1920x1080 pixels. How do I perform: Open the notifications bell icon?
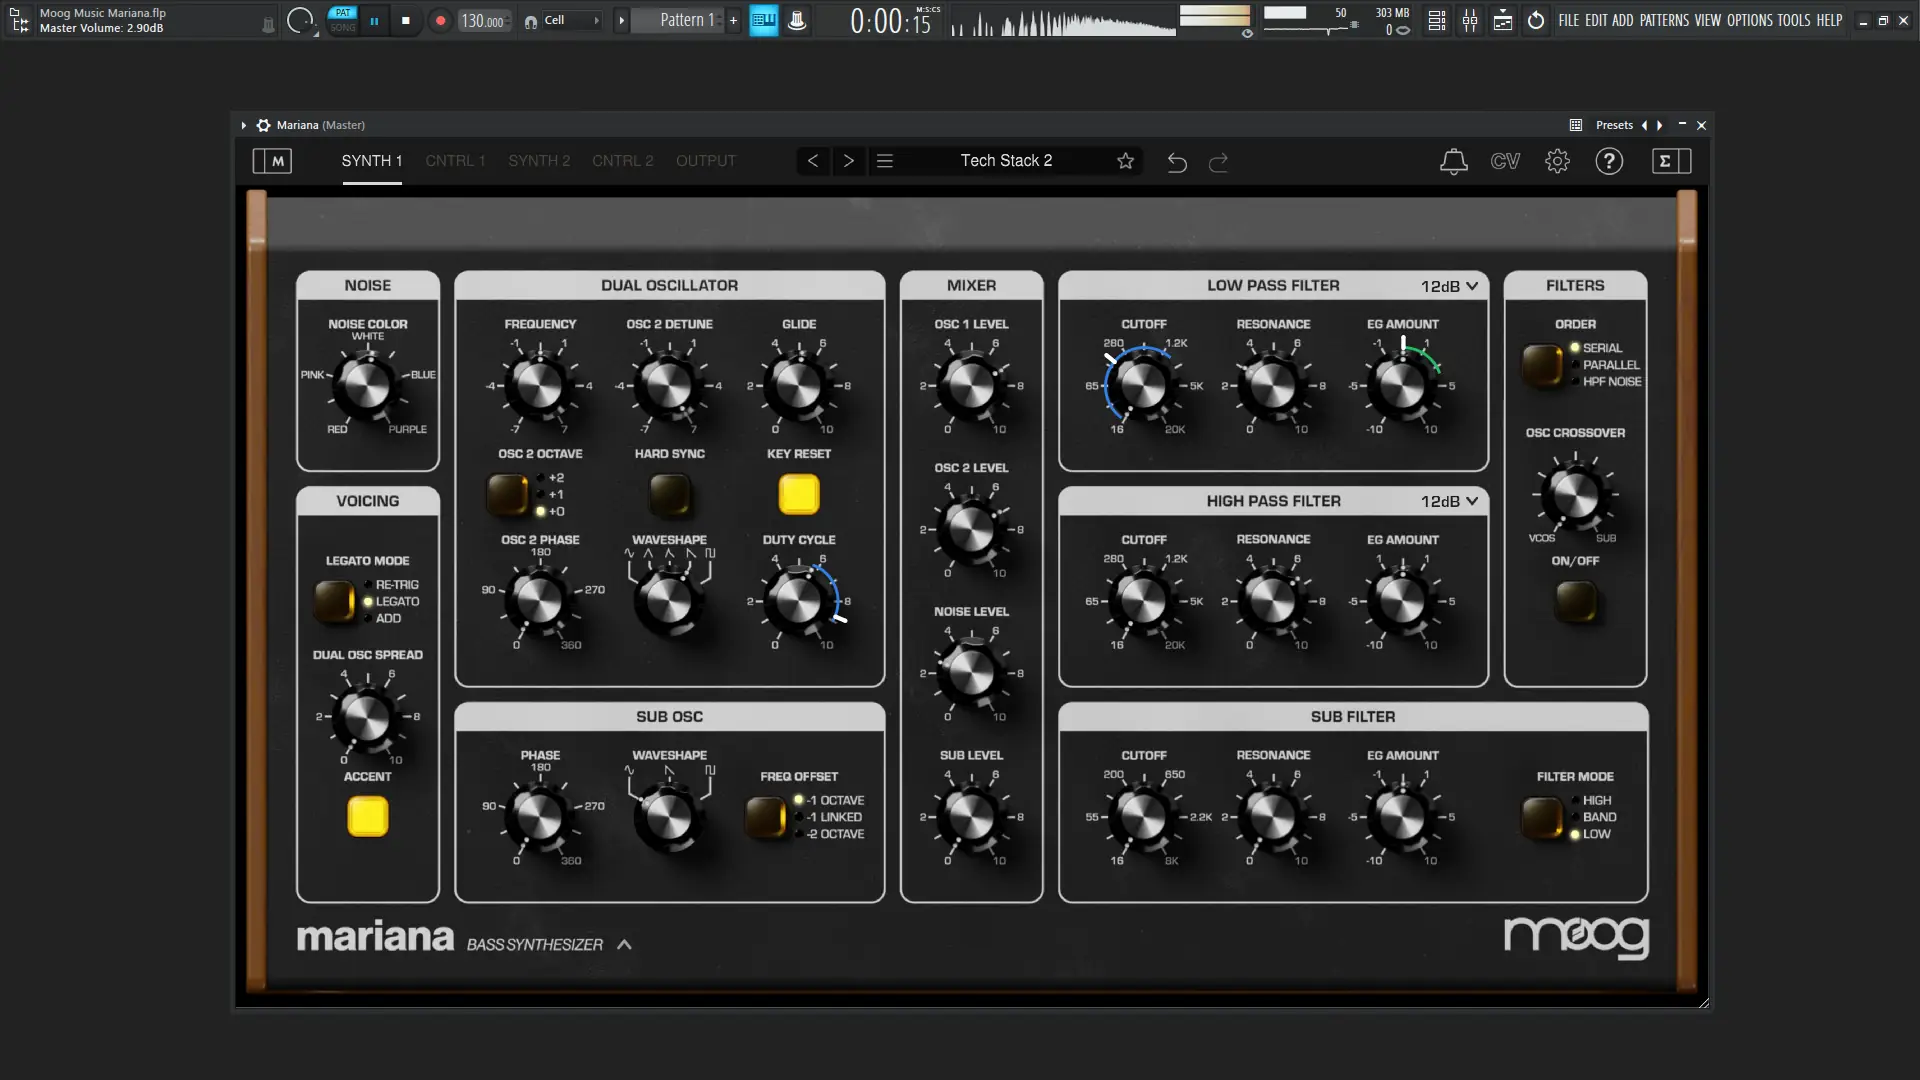tap(1453, 161)
